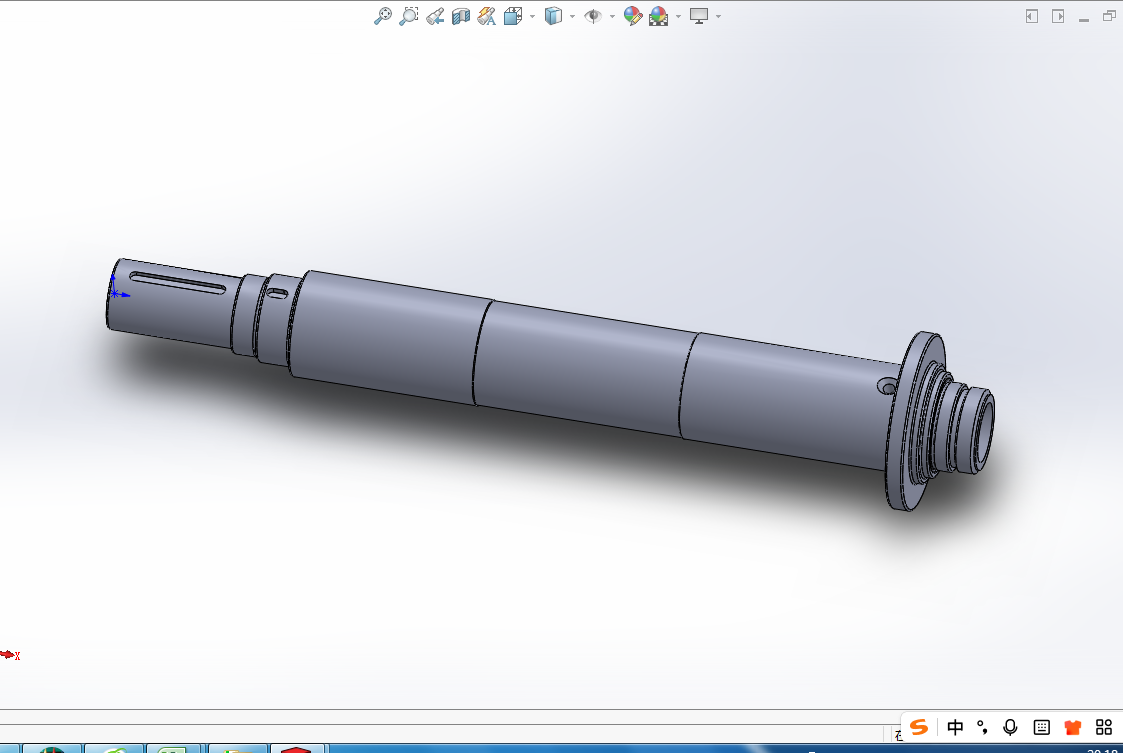The image size is (1123, 753).
Task: Open Dynamic Annotation Views tool
Action: [486, 16]
